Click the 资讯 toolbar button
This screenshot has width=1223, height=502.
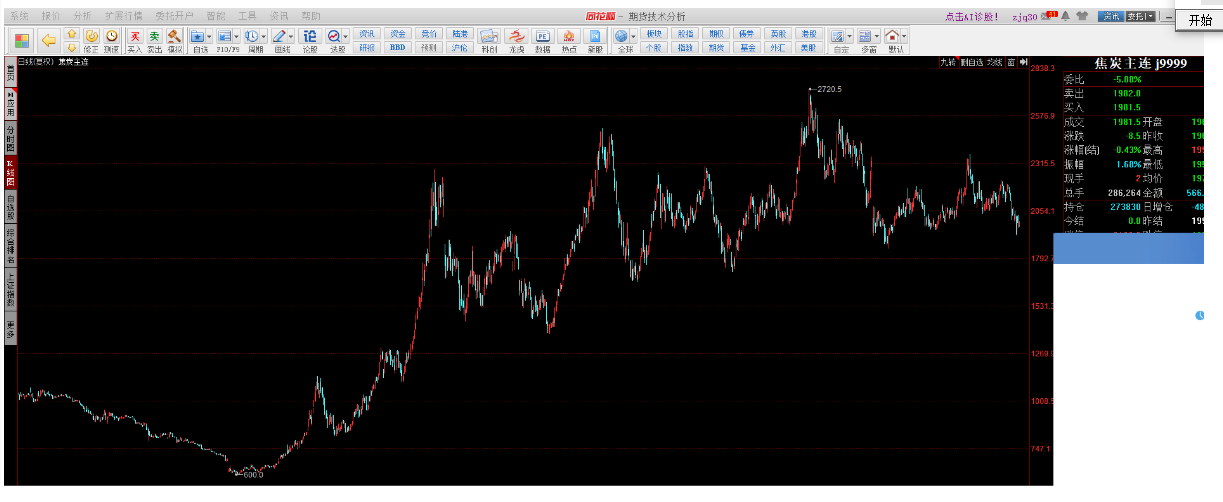click(367, 34)
